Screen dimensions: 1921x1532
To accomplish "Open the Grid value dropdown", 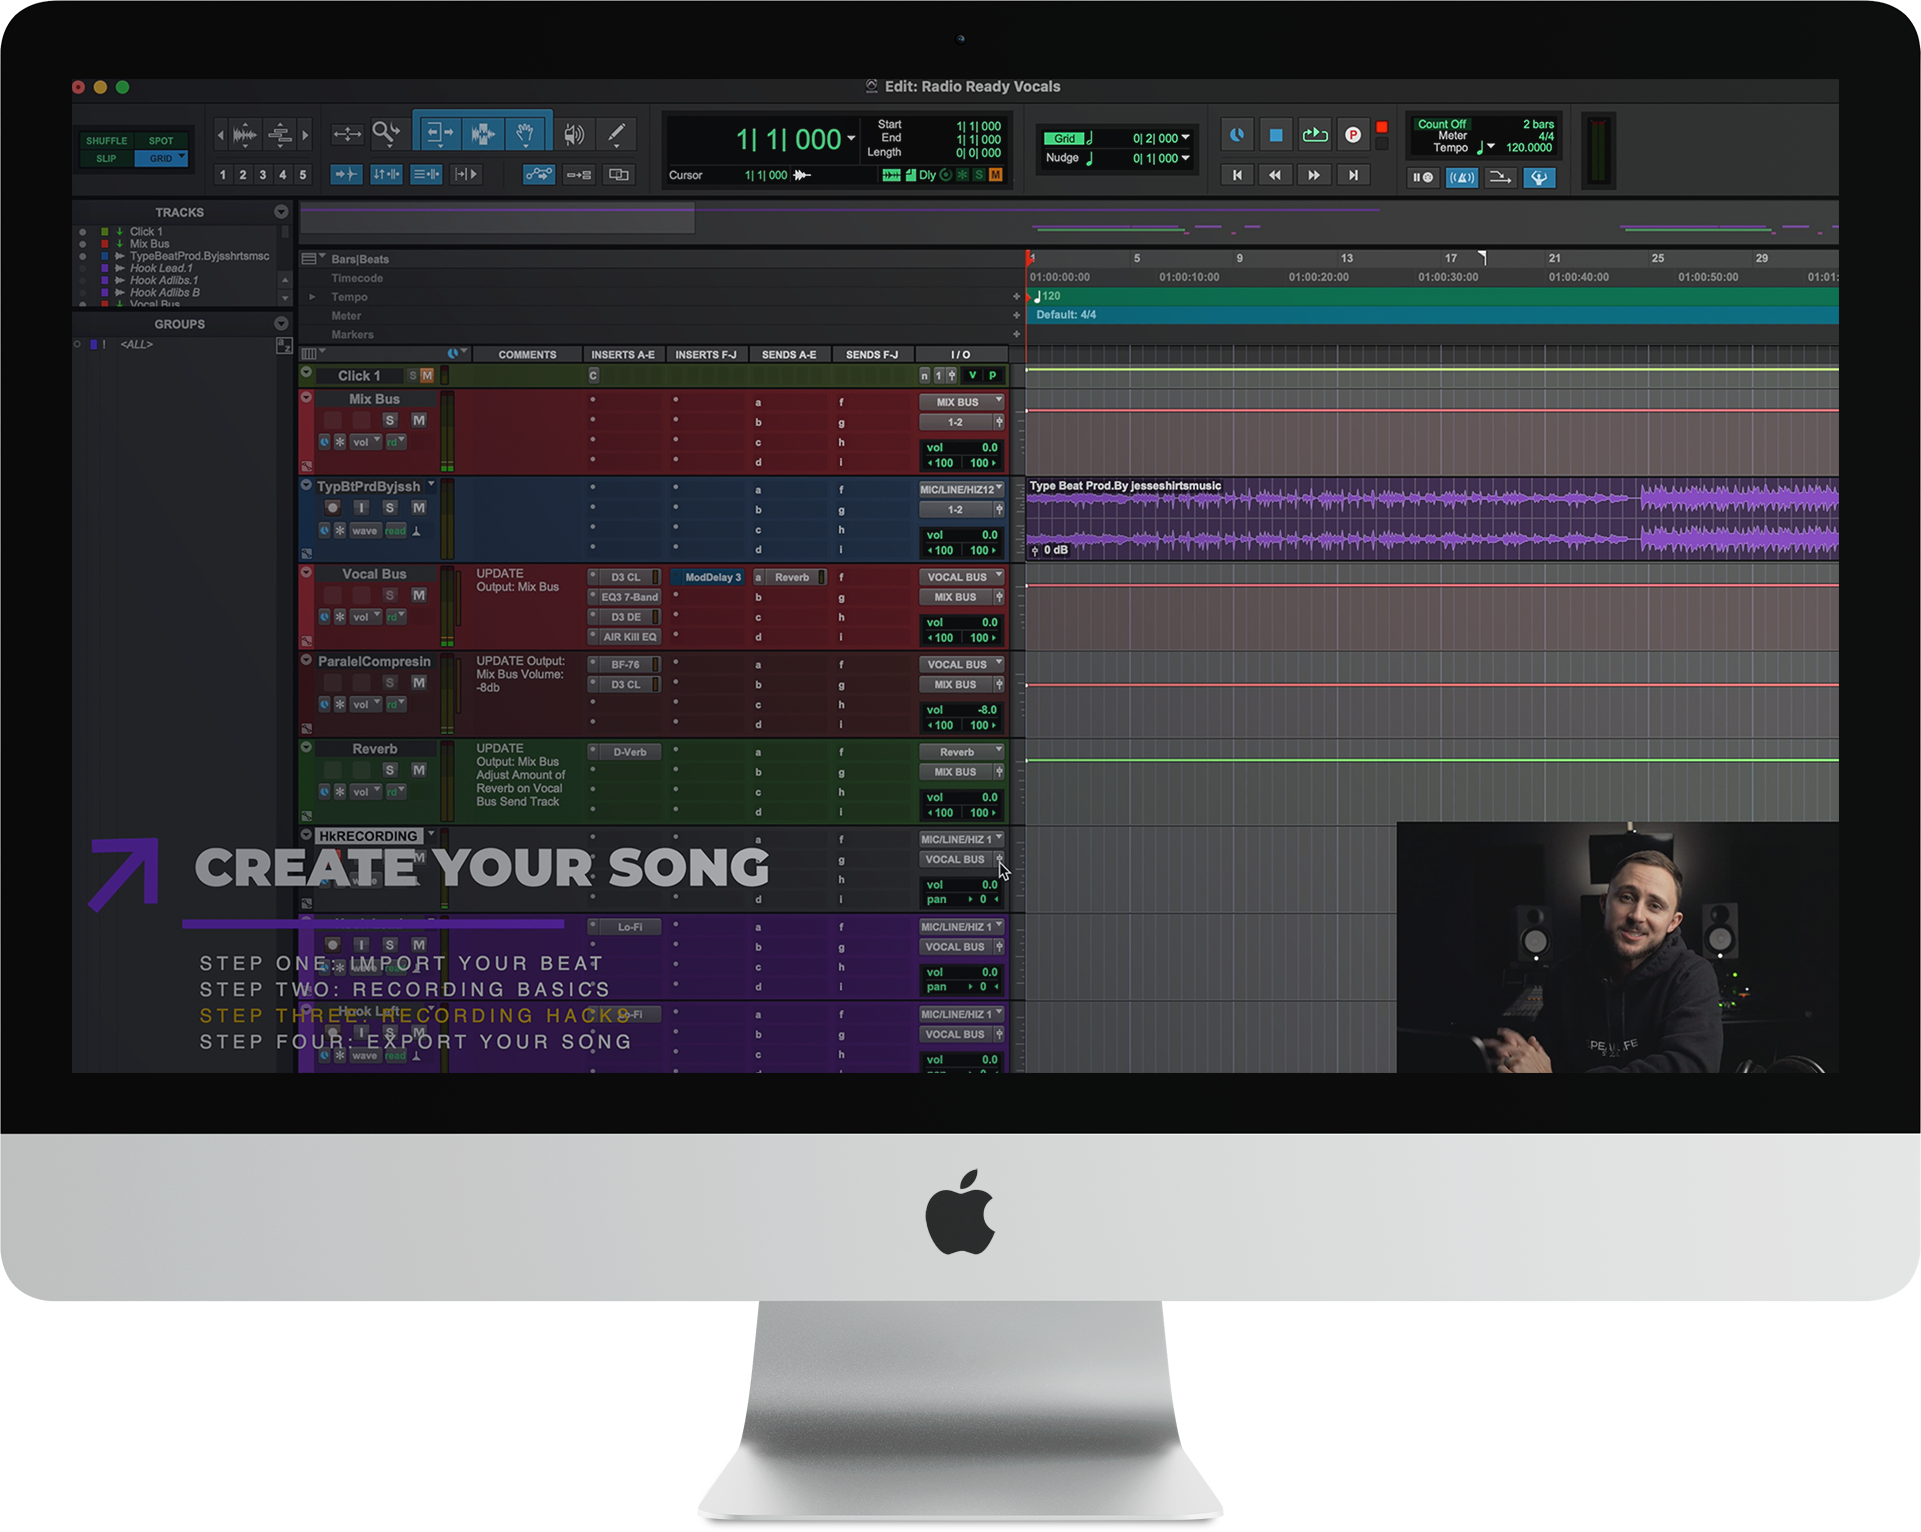I will tap(1186, 138).
